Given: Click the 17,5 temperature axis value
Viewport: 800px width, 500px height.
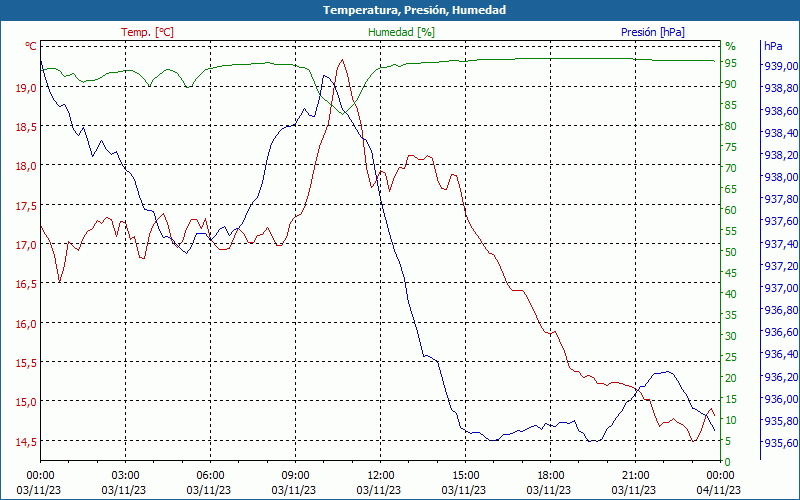Looking at the screenshot, I should click(26, 206).
